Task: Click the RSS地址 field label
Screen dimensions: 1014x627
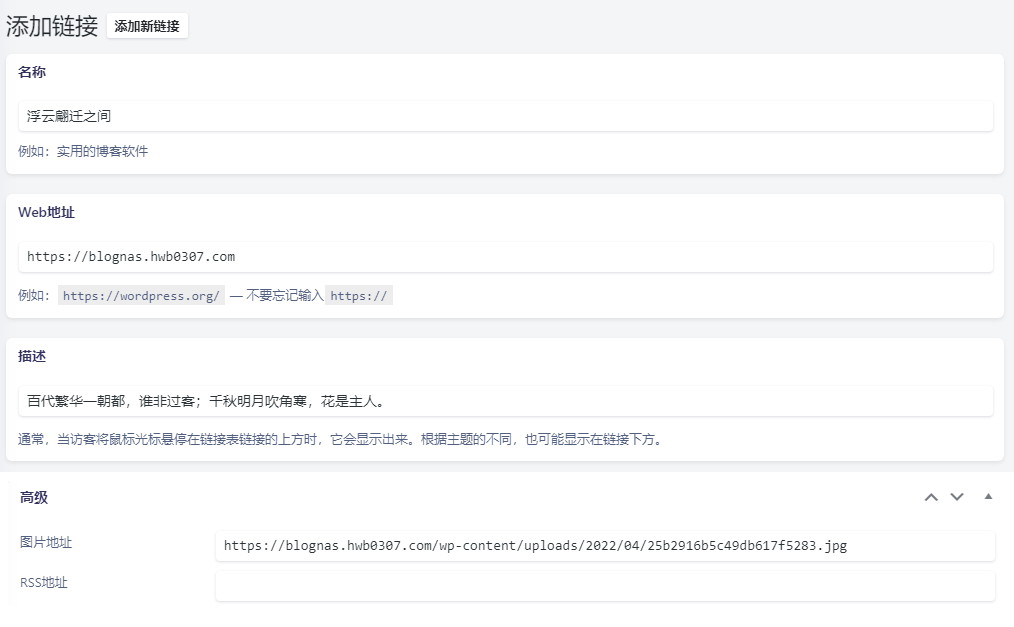Action: coord(42,582)
